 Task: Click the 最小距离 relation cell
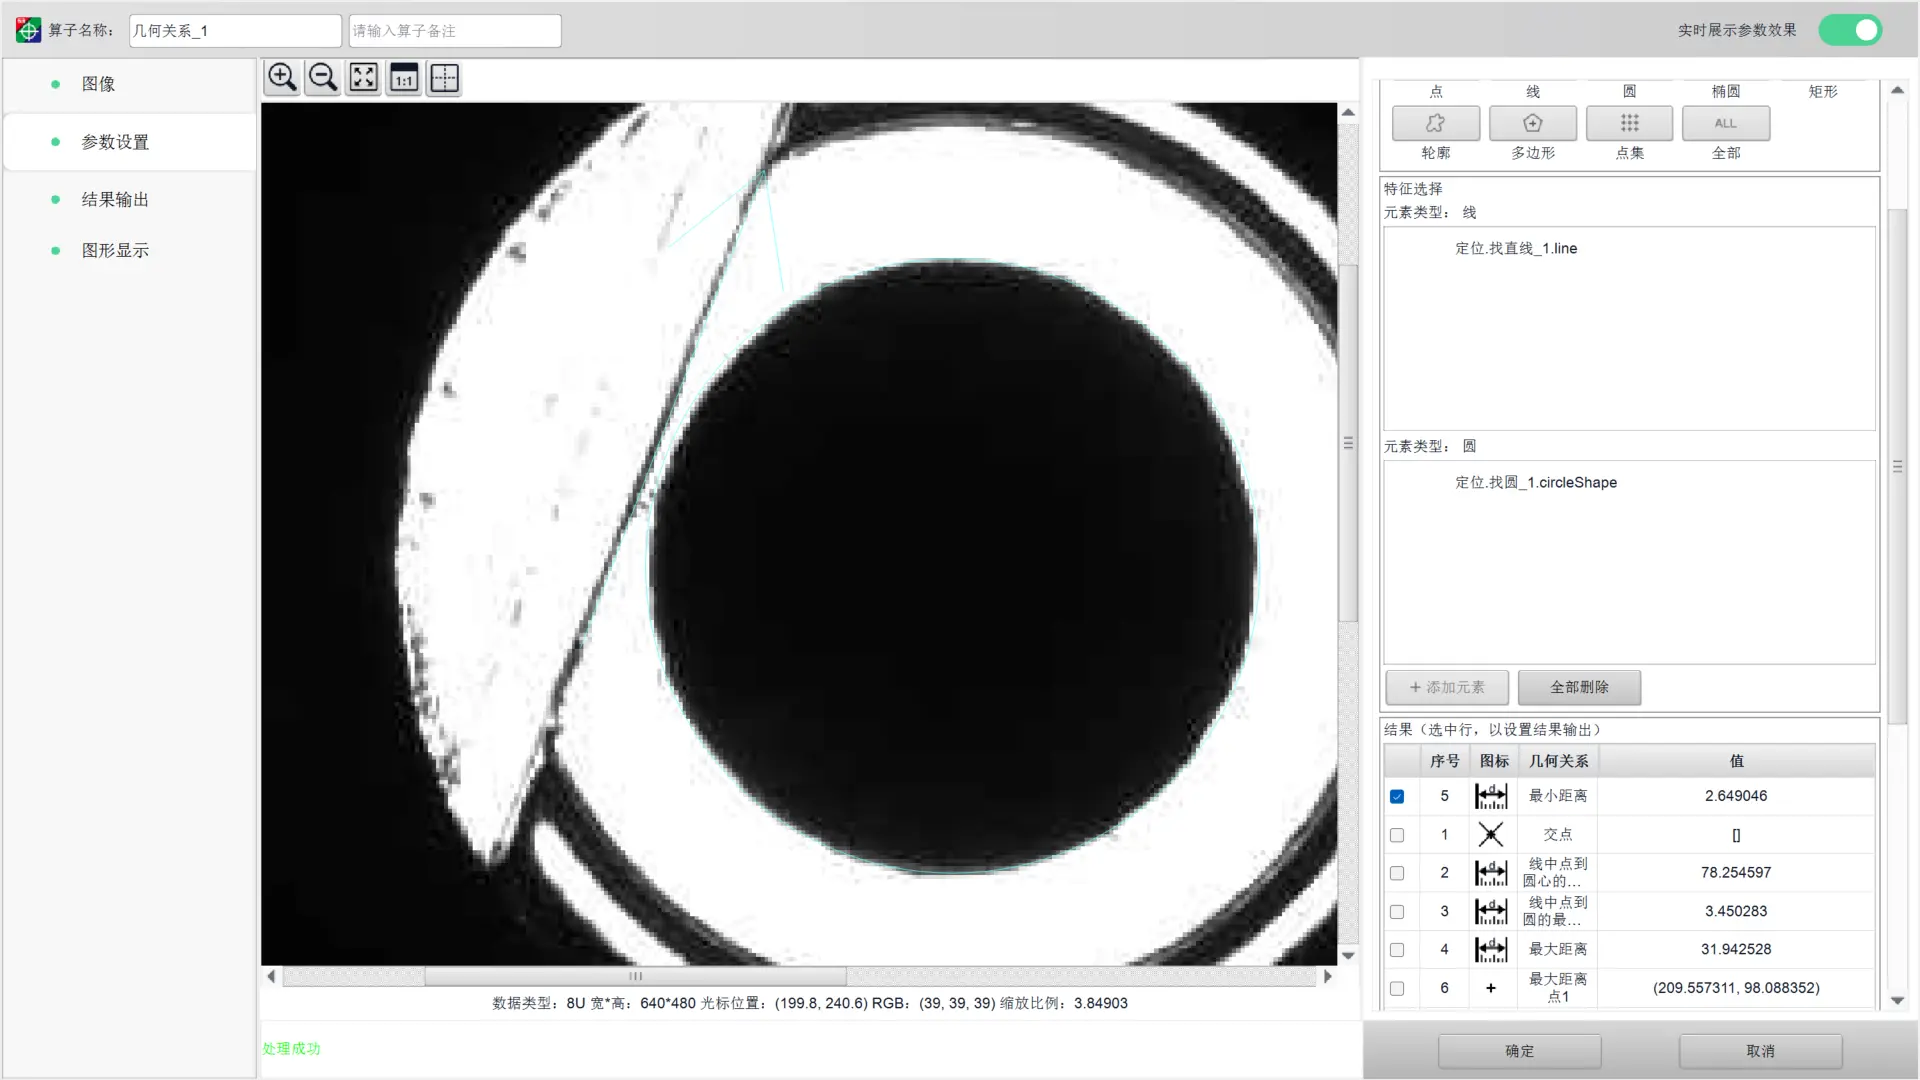(x=1557, y=796)
